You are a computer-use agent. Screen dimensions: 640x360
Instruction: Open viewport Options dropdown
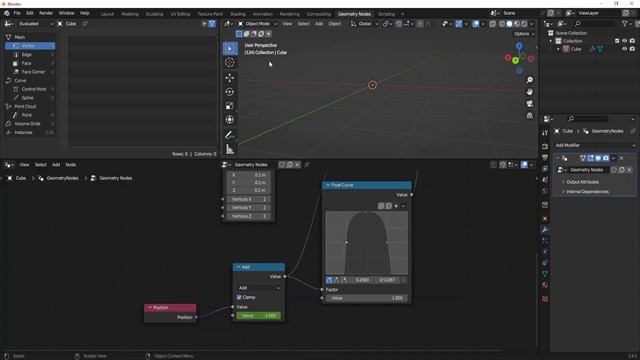(524, 34)
